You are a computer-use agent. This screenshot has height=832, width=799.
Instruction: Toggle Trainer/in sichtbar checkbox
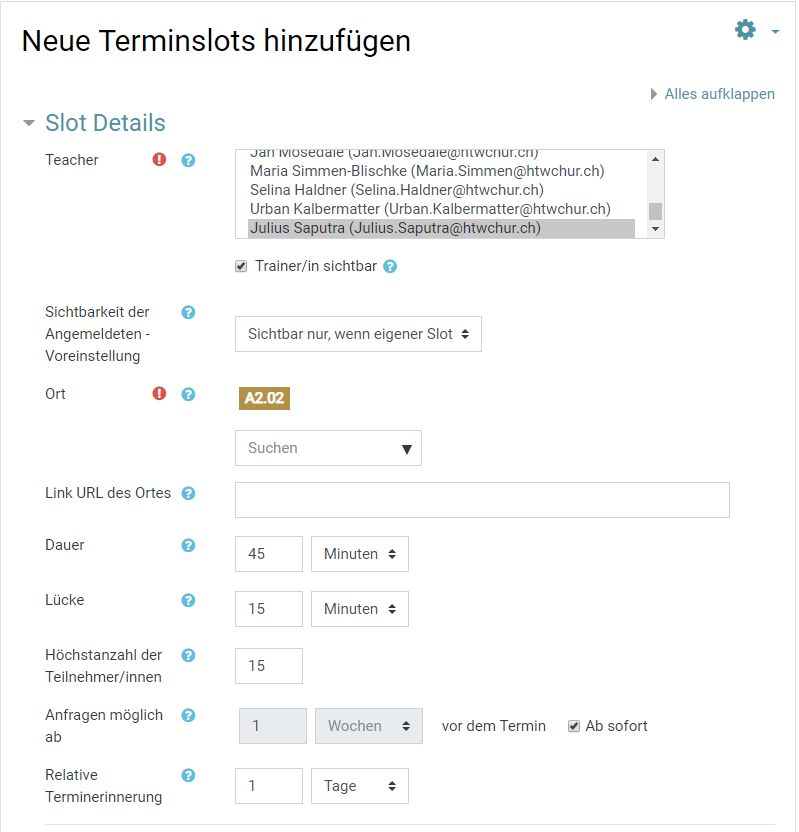point(241,266)
